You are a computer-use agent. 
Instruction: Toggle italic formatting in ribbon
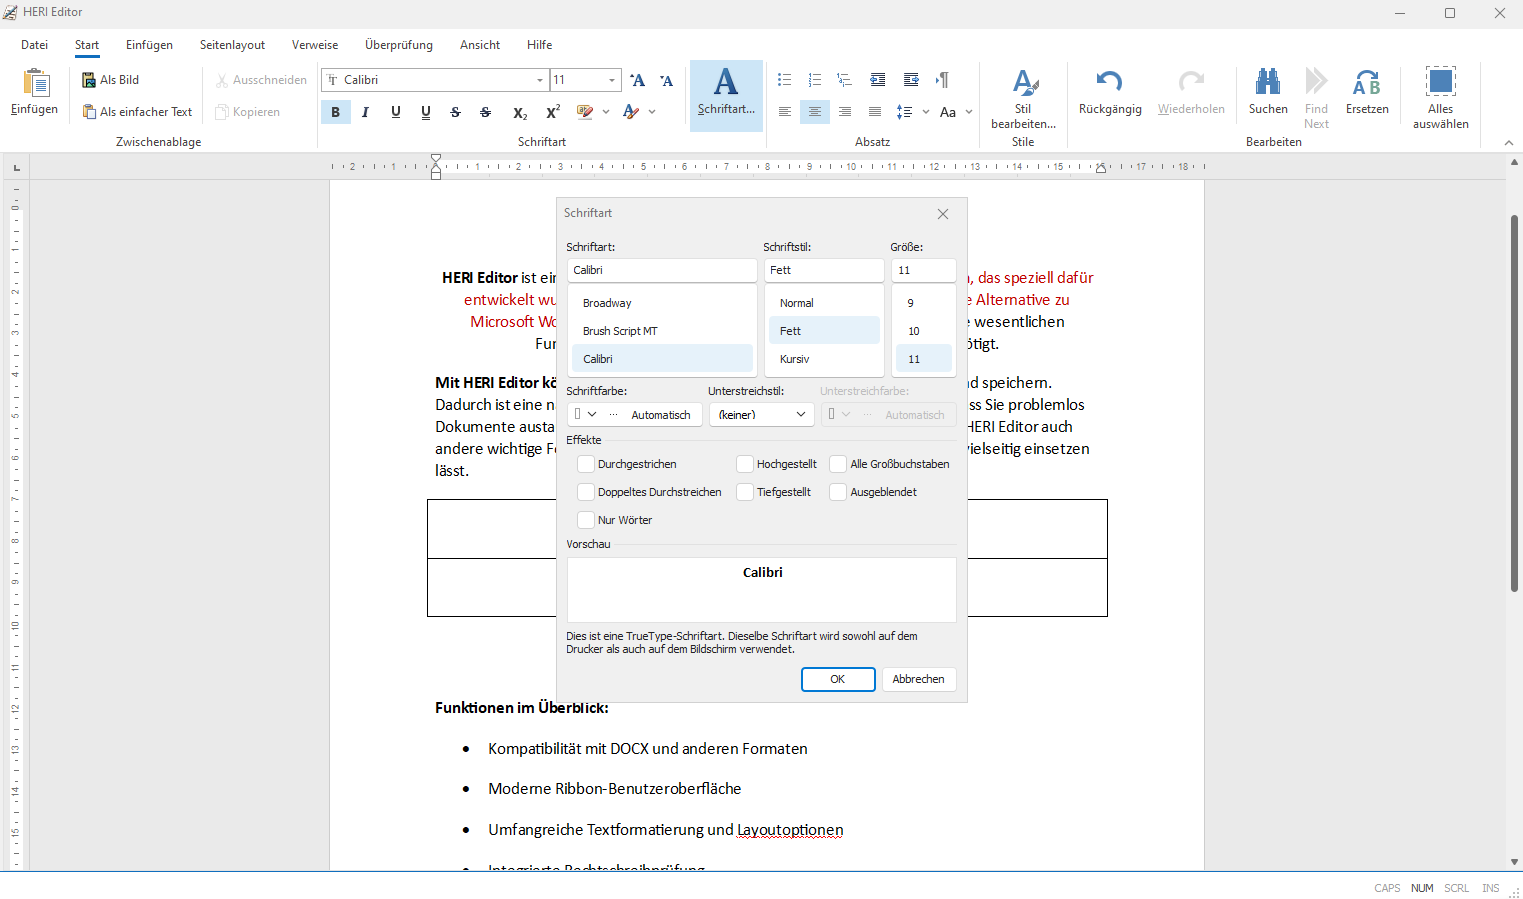click(x=366, y=112)
